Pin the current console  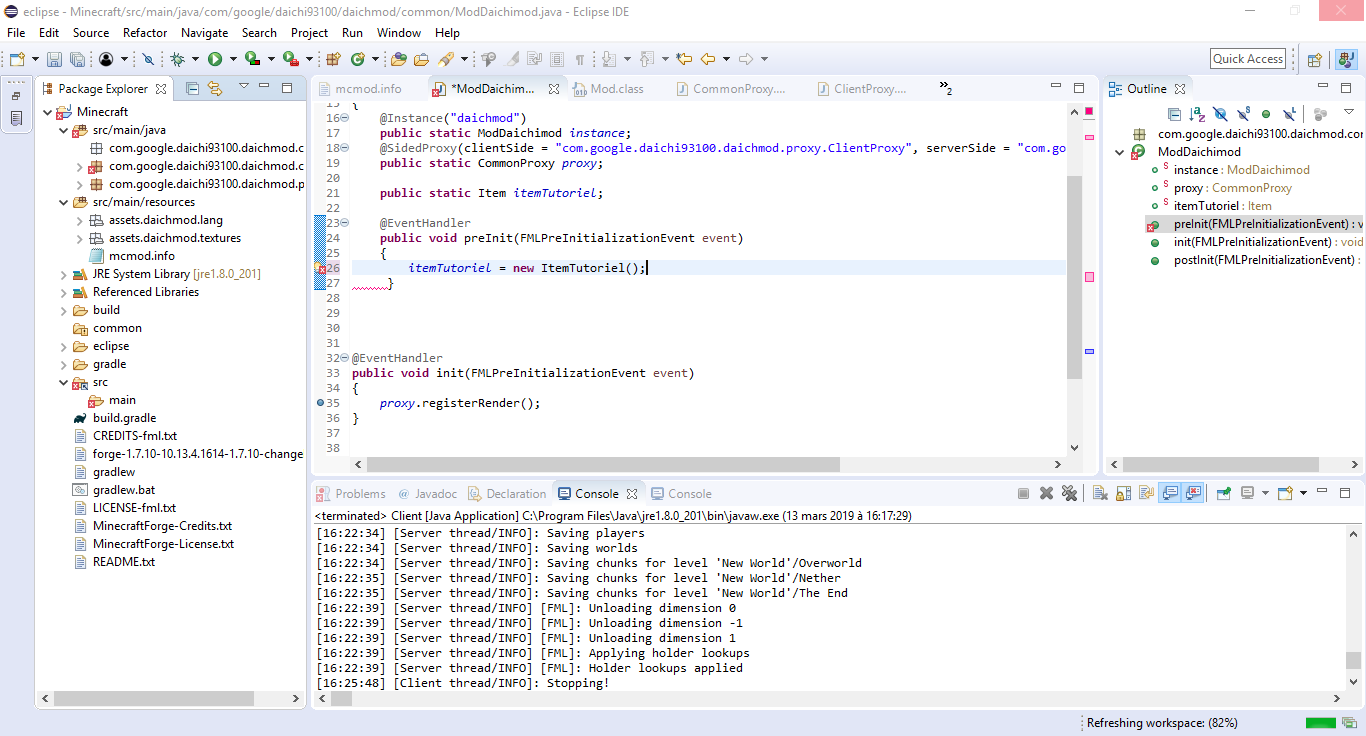pyautogui.click(x=1223, y=493)
